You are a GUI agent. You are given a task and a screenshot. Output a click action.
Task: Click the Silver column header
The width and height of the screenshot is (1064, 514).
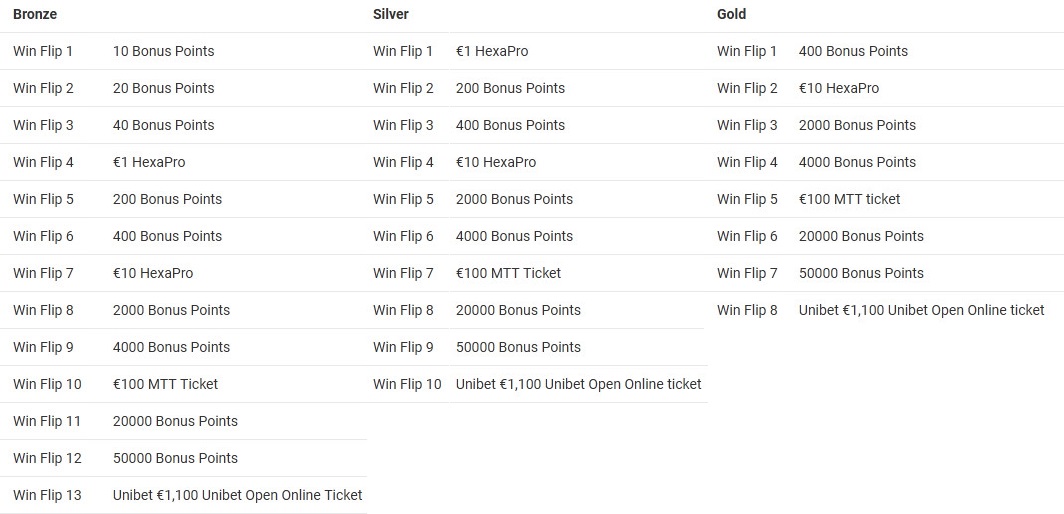[391, 14]
